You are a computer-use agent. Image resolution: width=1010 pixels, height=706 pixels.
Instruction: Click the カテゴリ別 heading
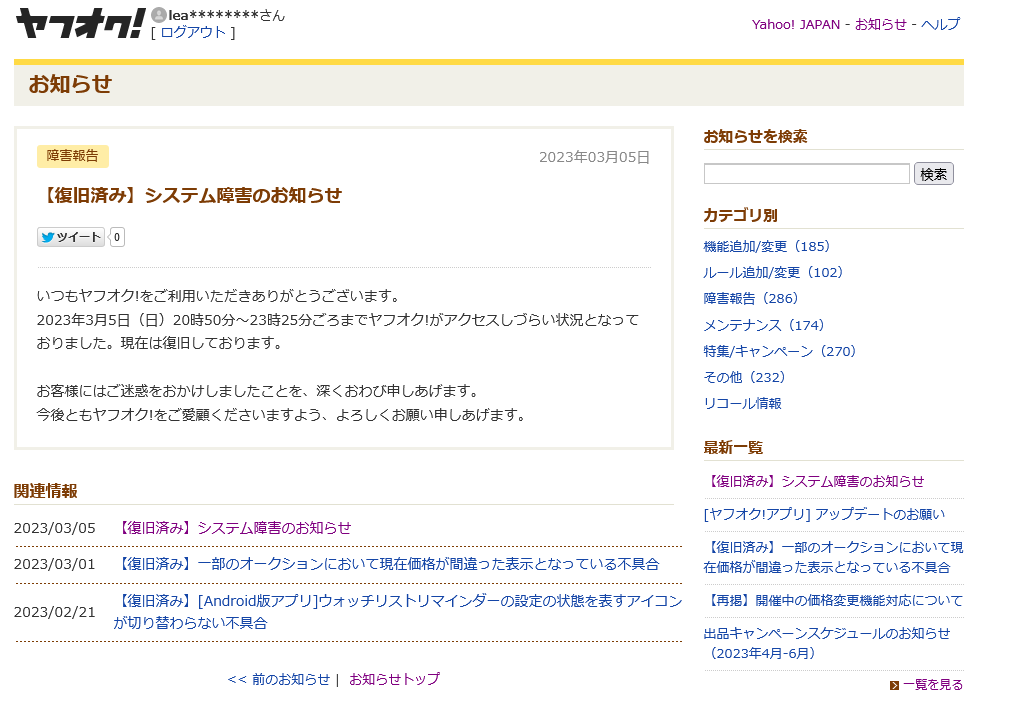click(740, 215)
